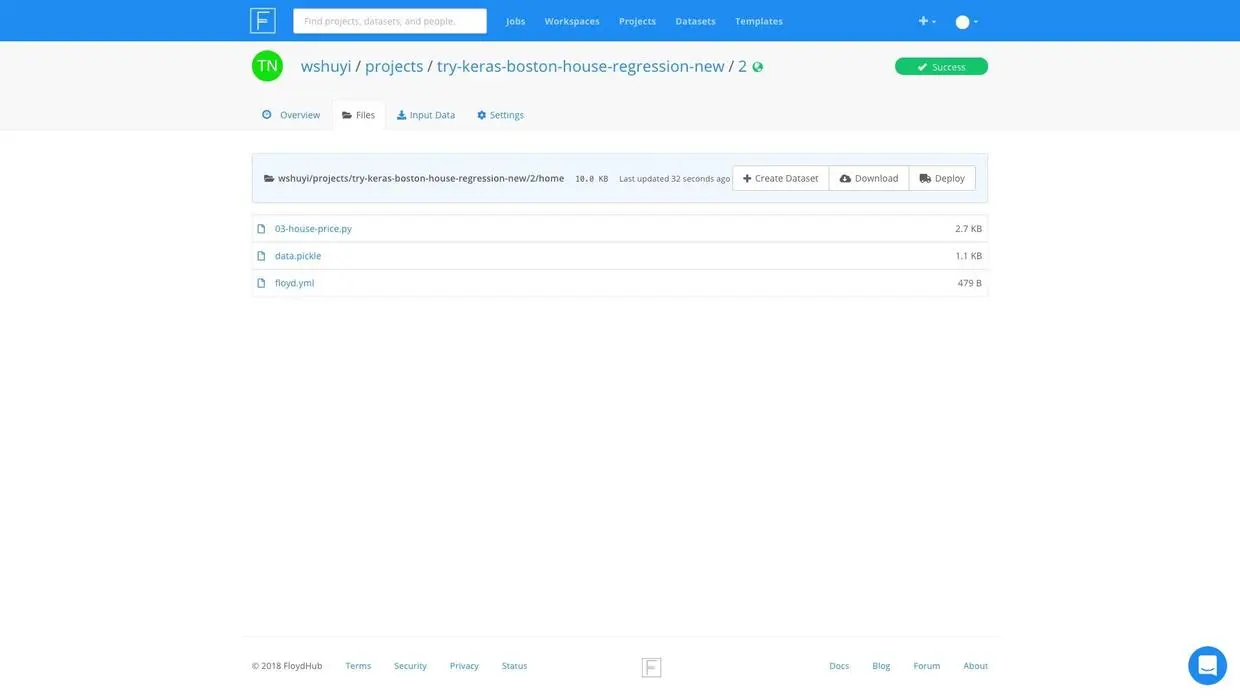Open Projects in the top navigation
The height and width of the screenshot is (698, 1240).
pos(637,21)
